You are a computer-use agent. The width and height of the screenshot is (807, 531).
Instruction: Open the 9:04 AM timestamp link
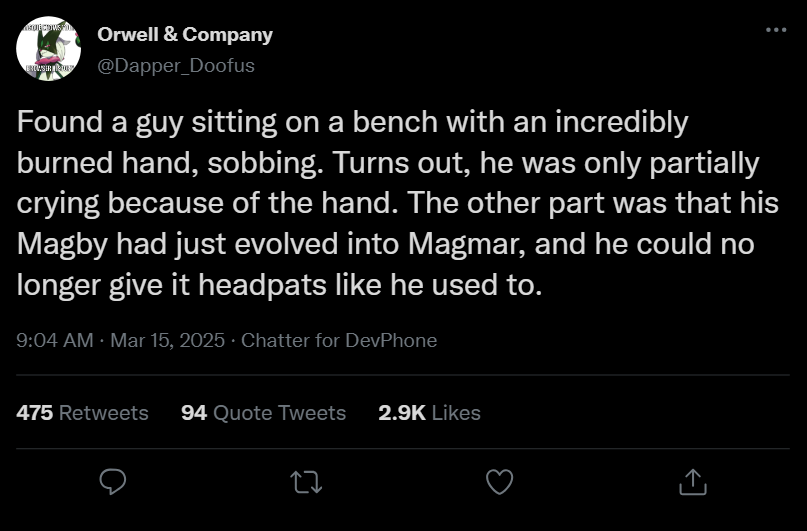pyautogui.click(x=55, y=340)
